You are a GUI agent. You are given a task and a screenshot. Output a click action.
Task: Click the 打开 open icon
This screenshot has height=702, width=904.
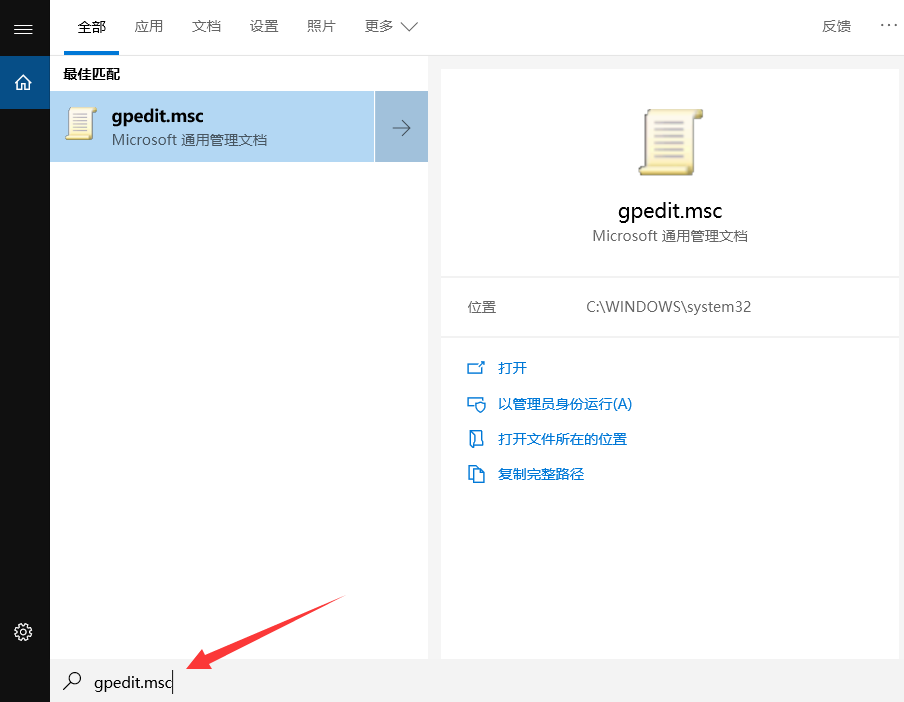click(476, 368)
